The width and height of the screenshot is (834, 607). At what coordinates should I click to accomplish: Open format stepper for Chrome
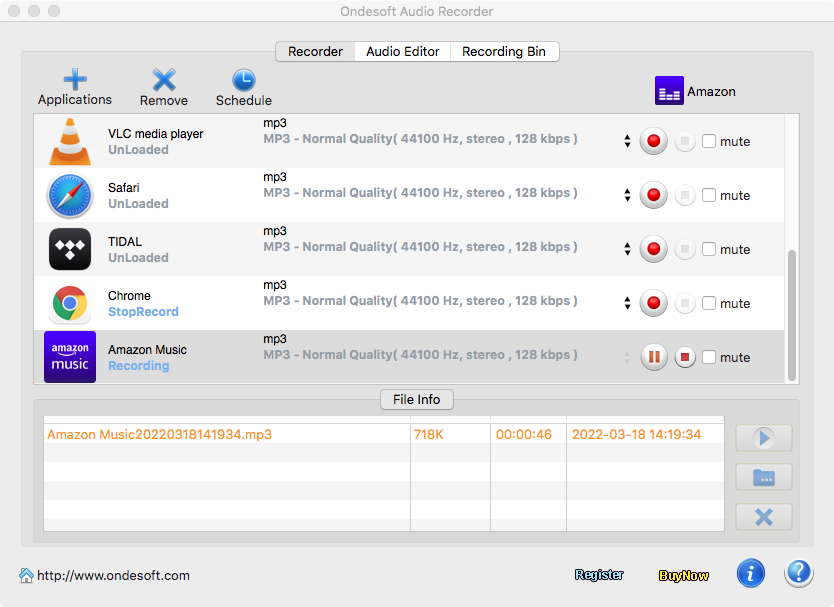(x=628, y=303)
